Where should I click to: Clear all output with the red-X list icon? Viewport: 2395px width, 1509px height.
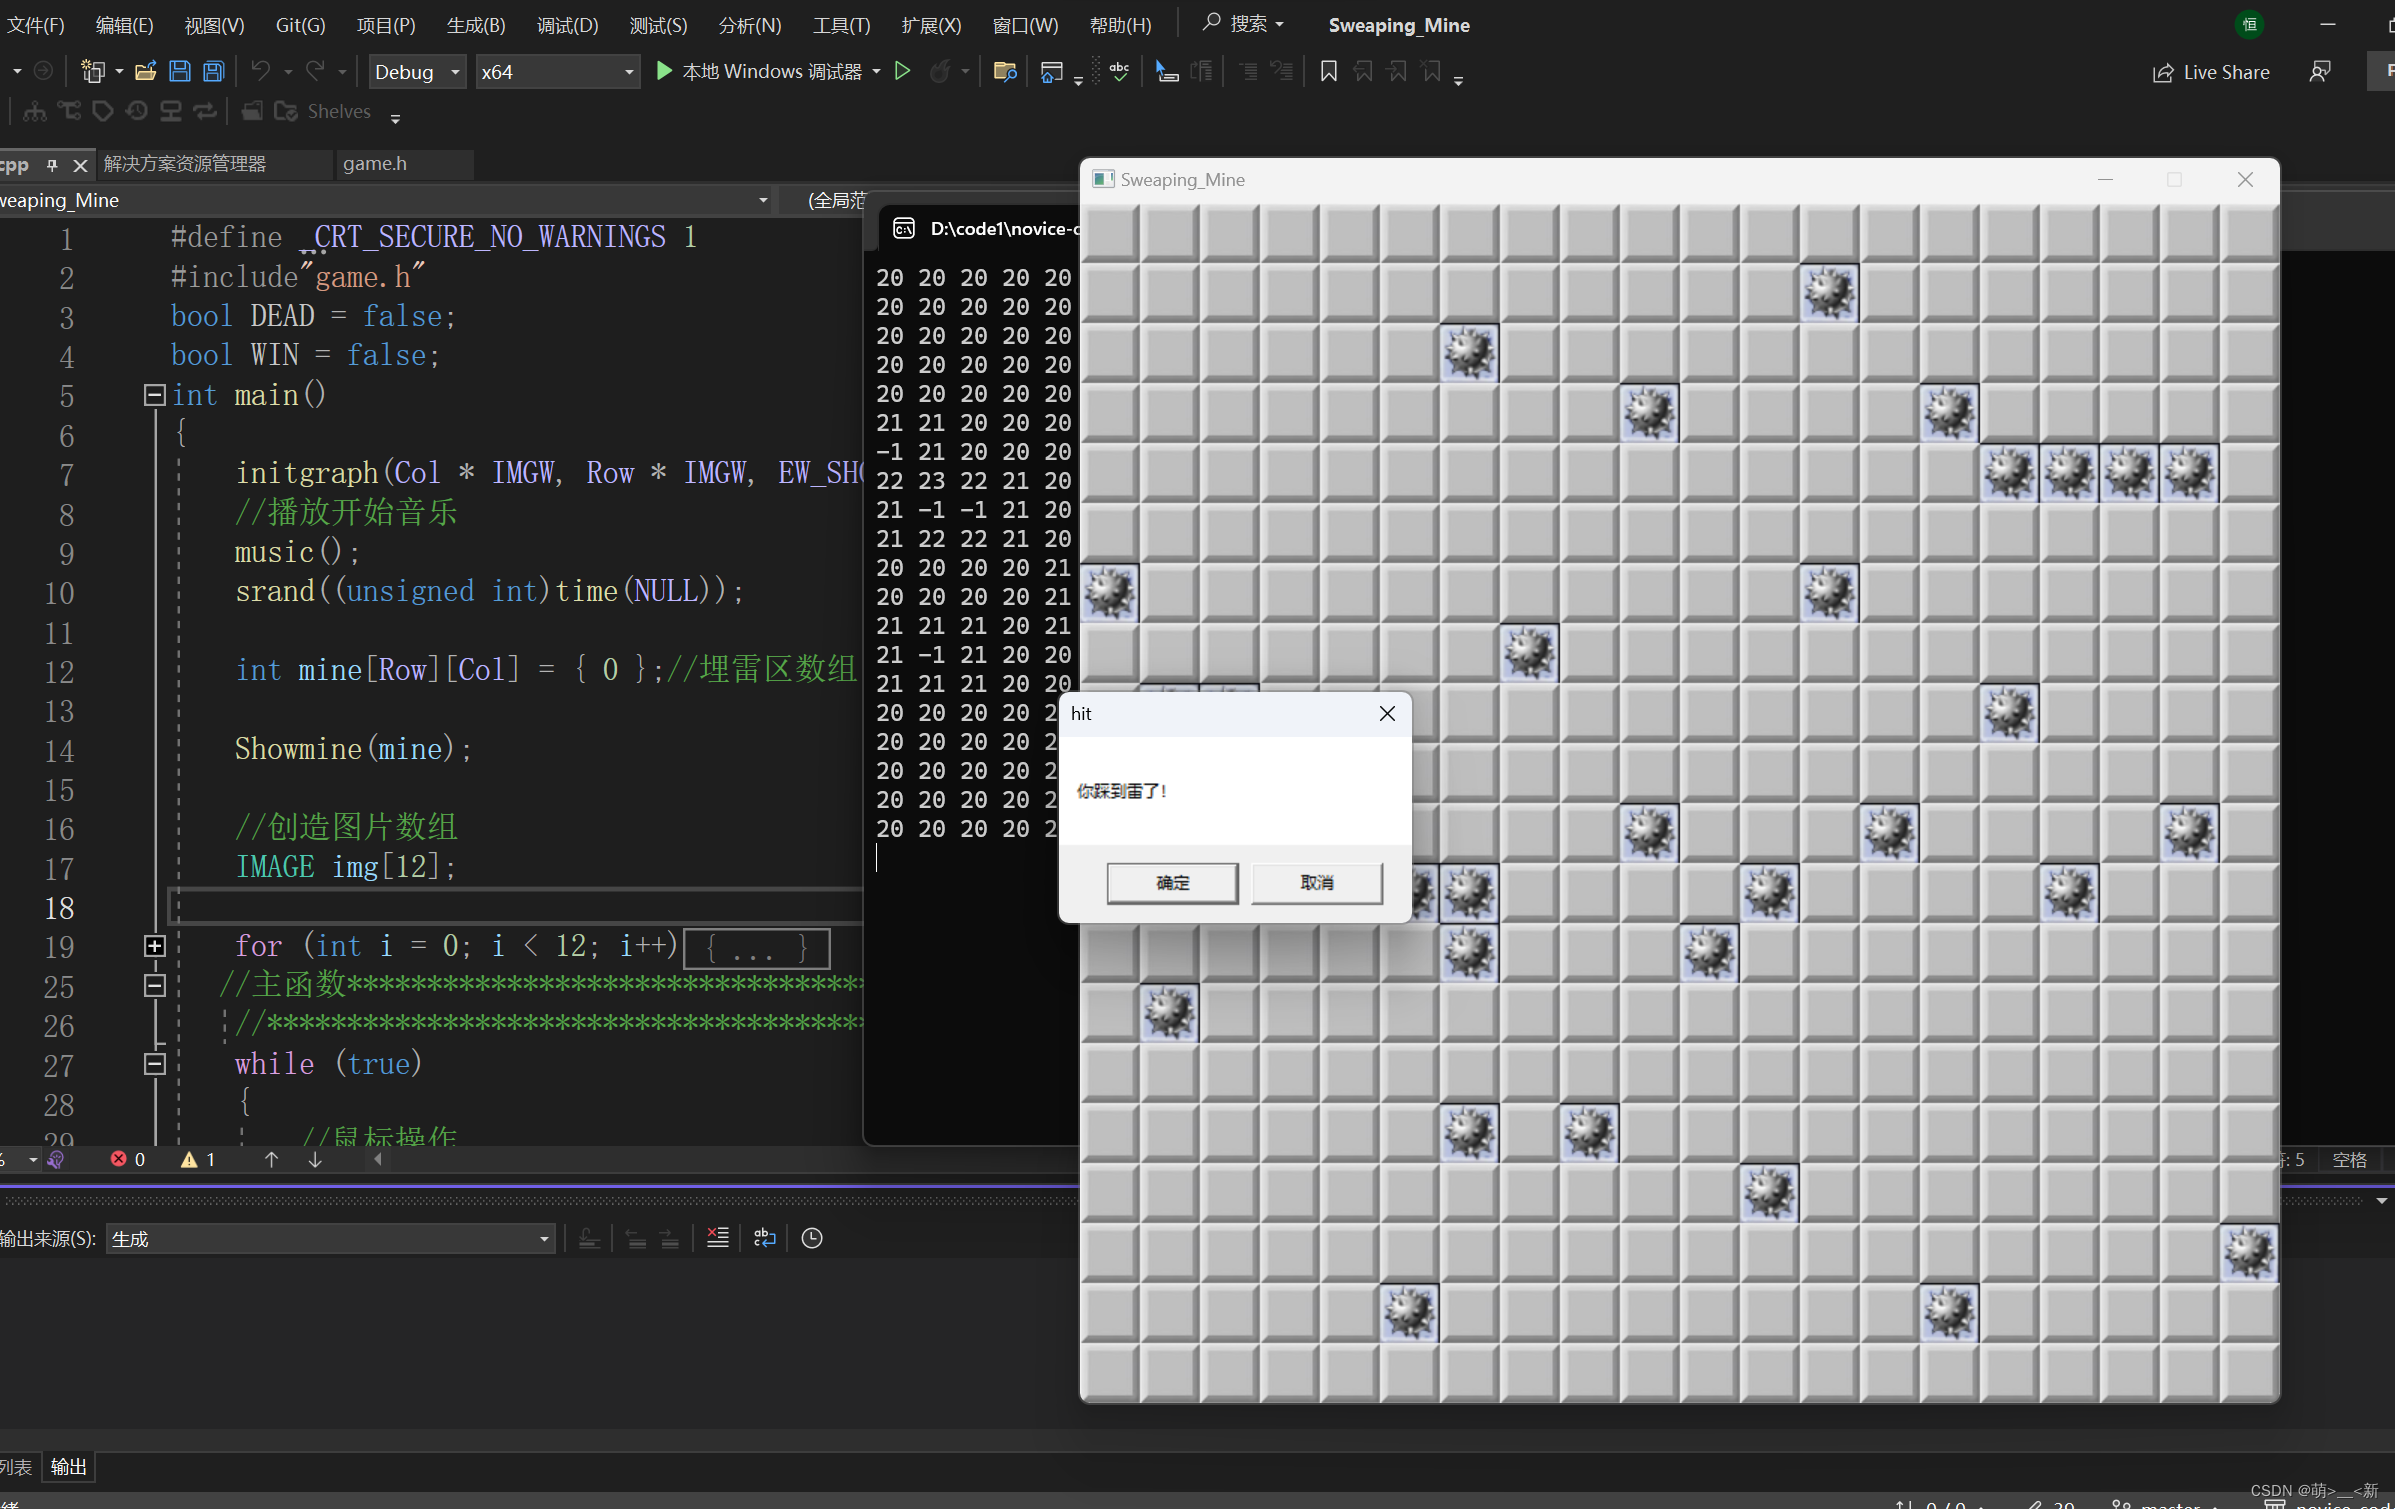pyautogui.click(x=717, y=1238)
